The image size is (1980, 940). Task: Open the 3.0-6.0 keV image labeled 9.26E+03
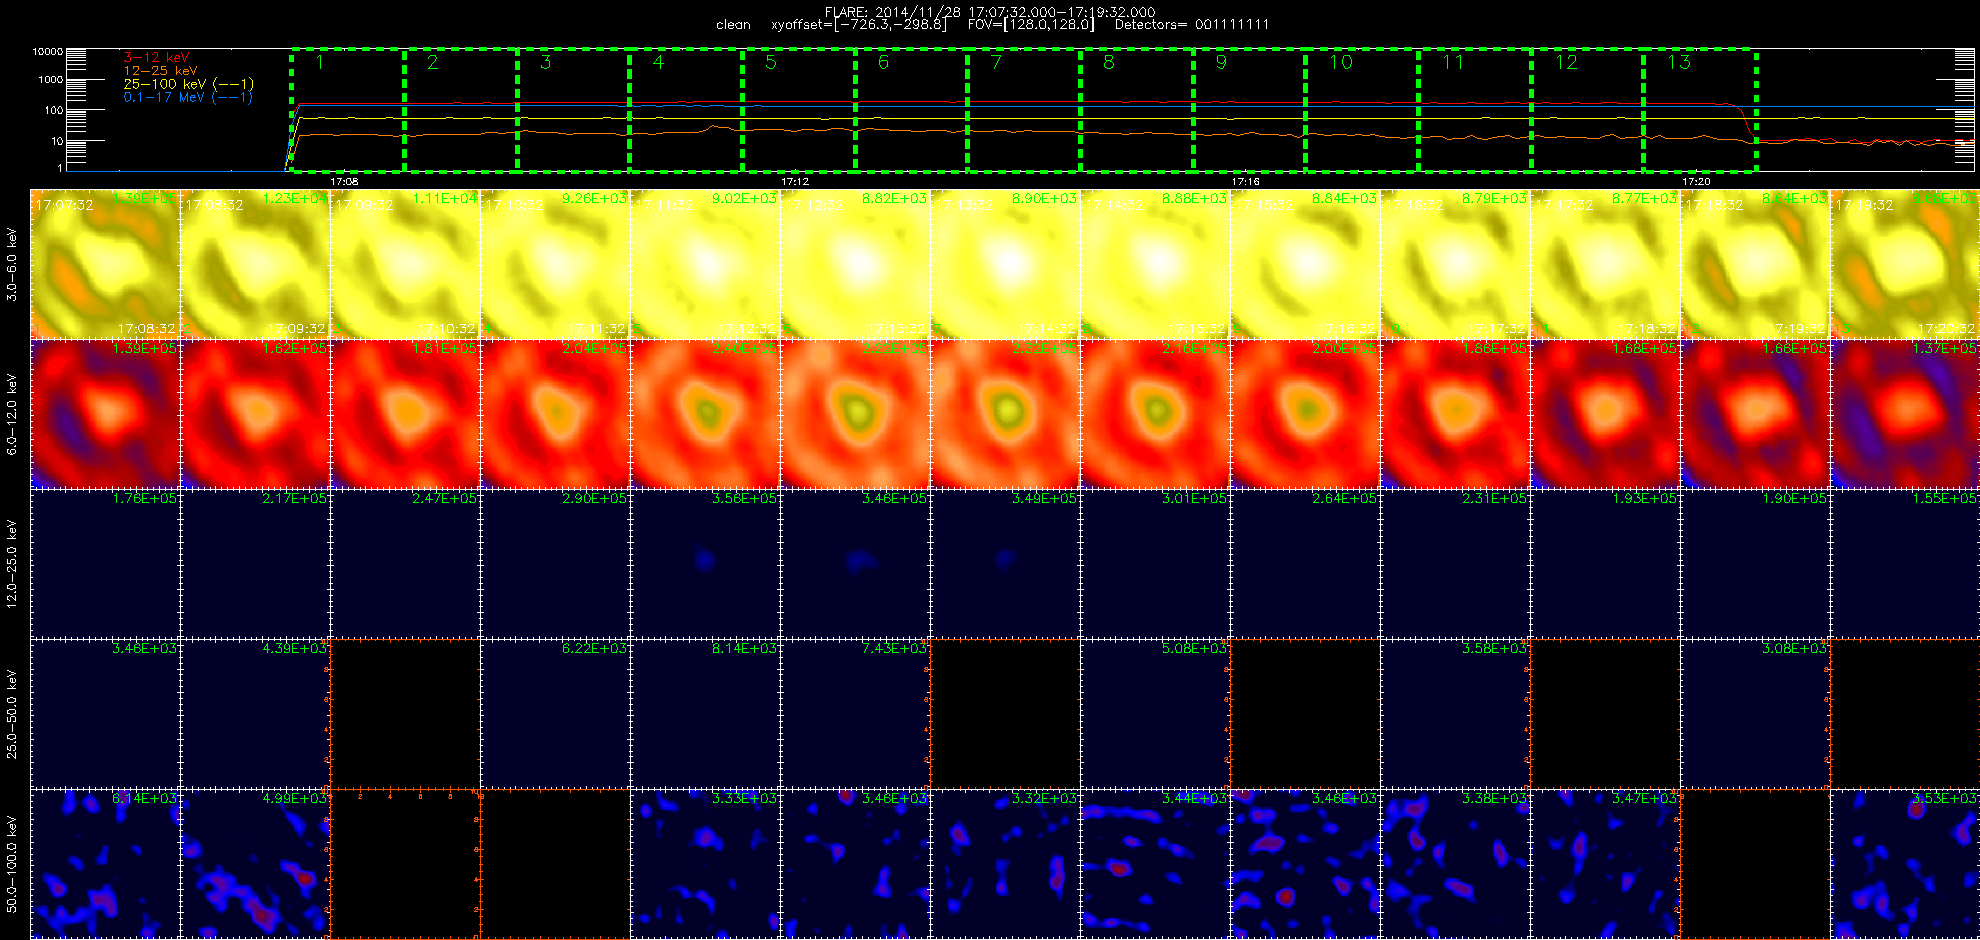(555, 264)
